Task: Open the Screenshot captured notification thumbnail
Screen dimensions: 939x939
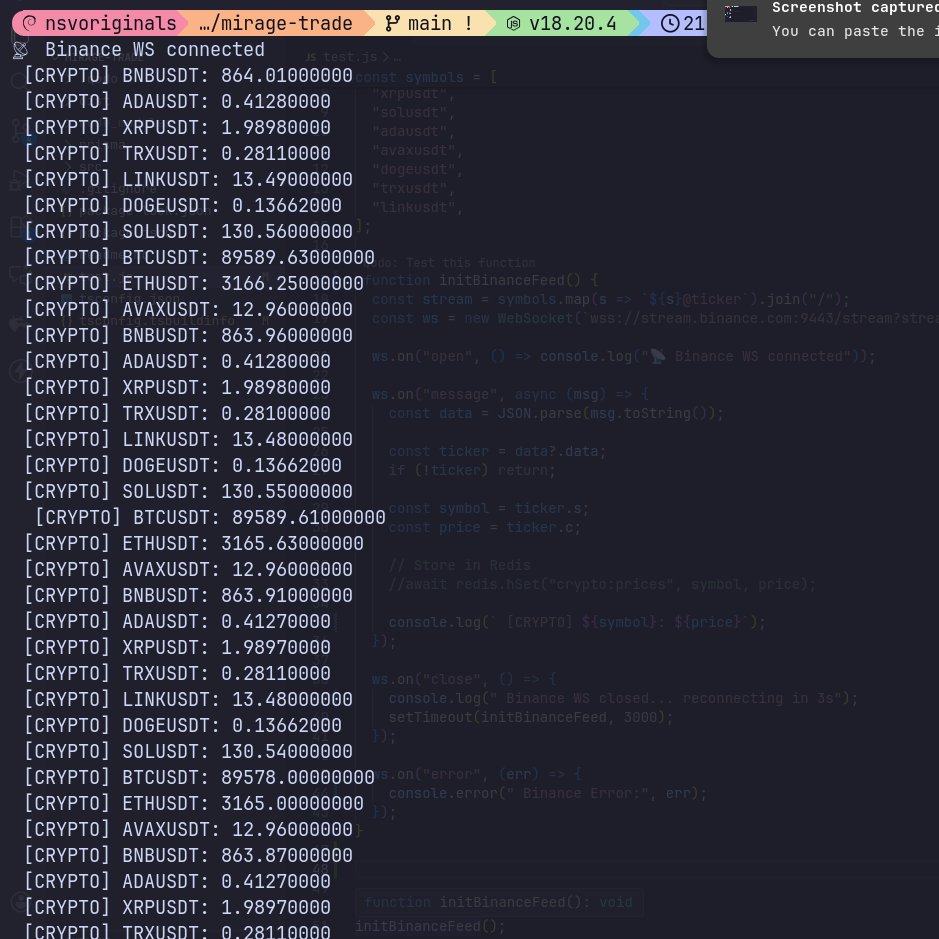Action: 741,13
